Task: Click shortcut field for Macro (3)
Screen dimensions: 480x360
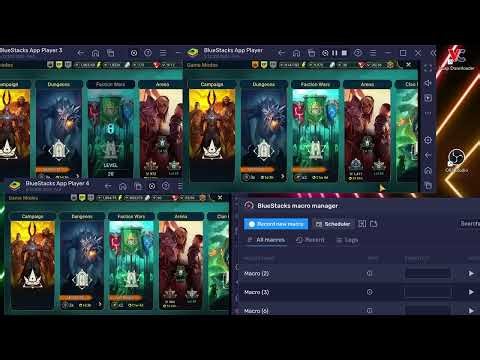Action: click(428, 292)
